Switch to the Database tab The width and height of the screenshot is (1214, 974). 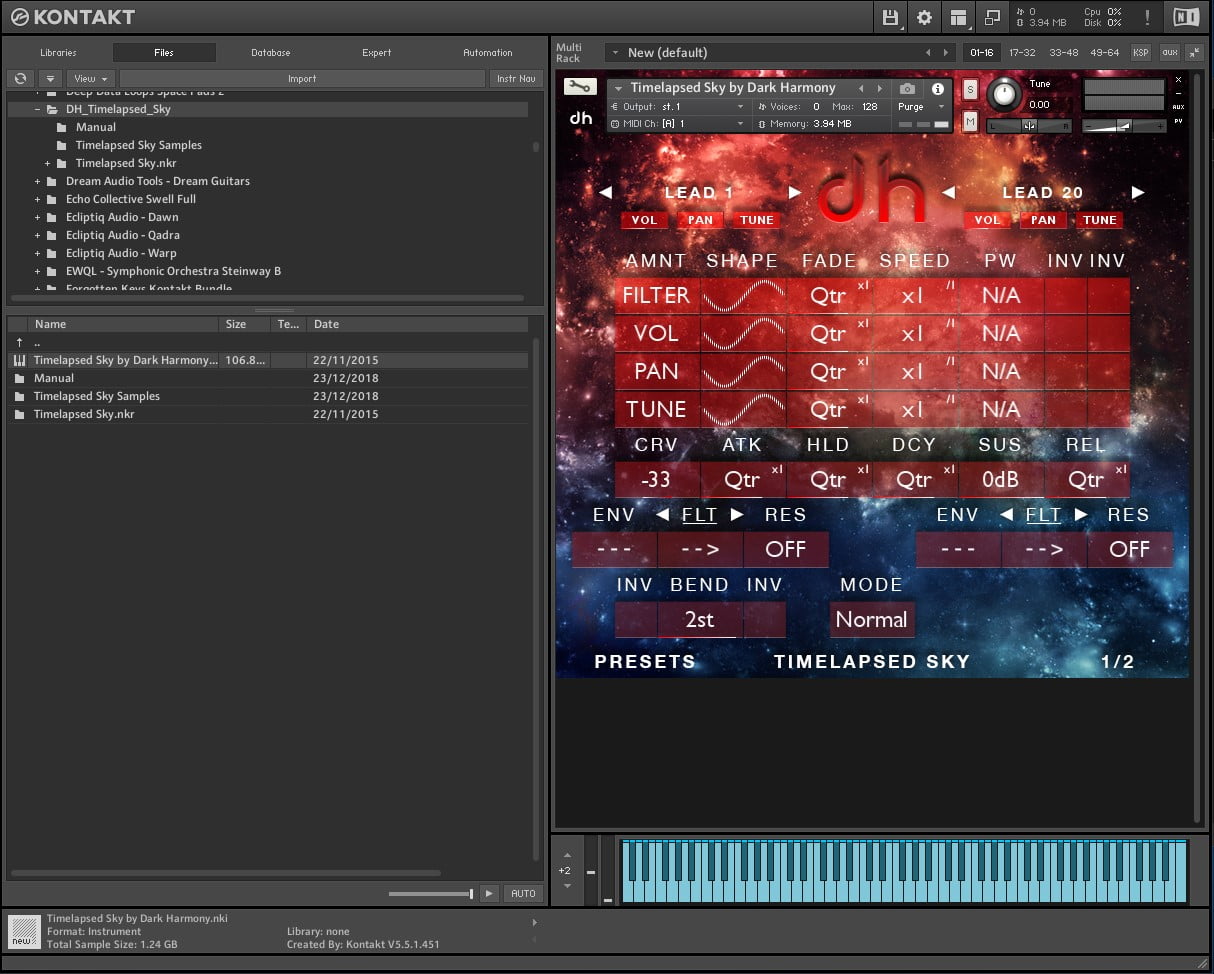click(x=270, y=53)
